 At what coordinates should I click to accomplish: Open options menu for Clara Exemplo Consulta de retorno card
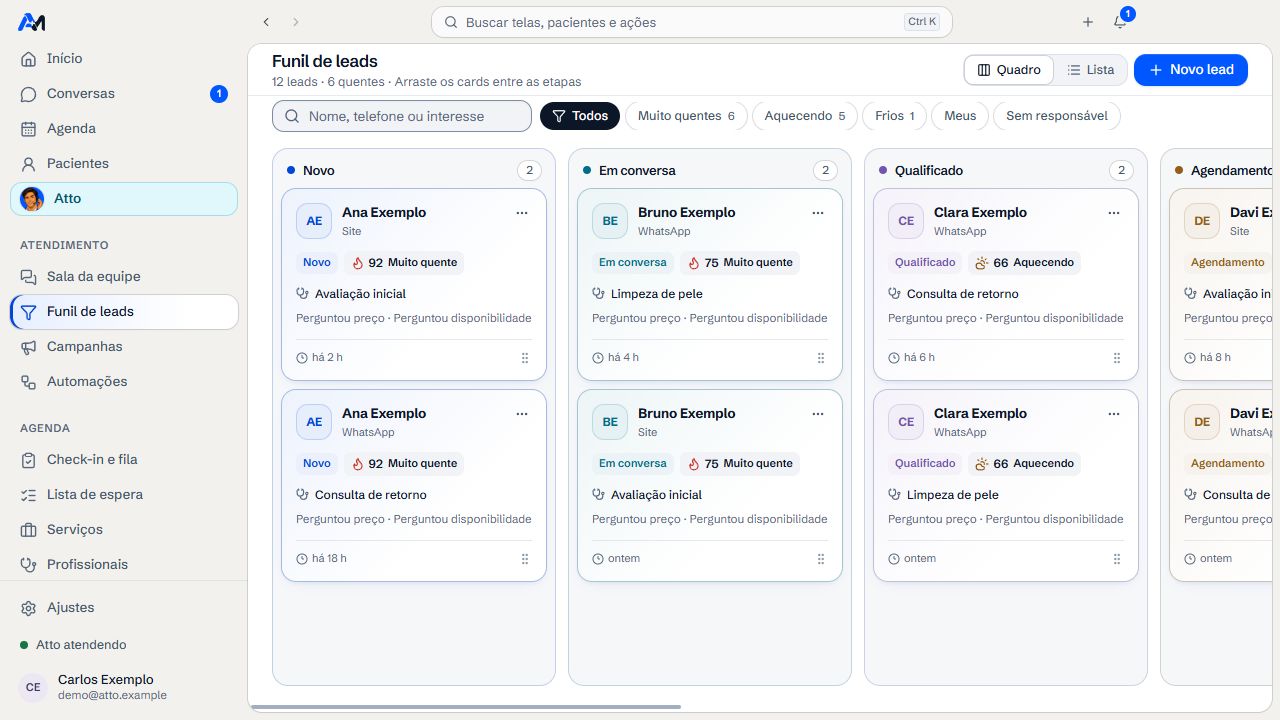1114,213
